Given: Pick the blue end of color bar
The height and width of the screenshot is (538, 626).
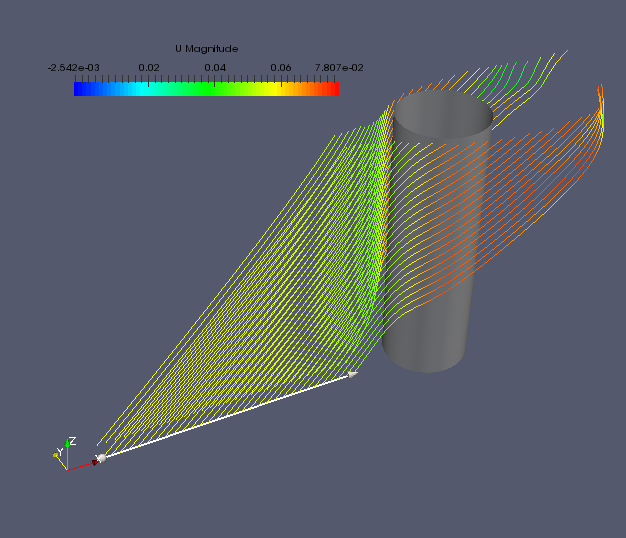Looking at the screenshot, I should pyautogui.click(x=82, y=88).
